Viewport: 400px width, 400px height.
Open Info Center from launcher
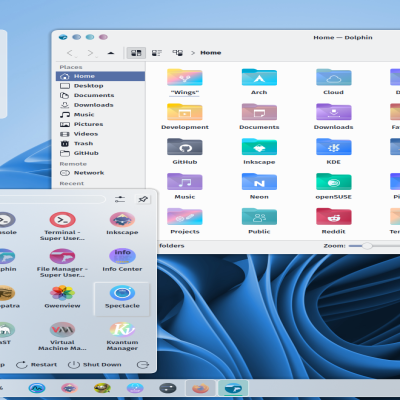coord(122,260)
